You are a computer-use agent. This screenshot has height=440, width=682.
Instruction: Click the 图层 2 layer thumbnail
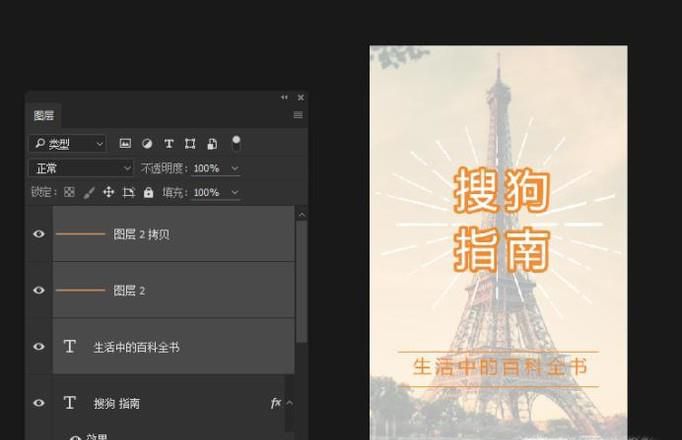pyautogui.click(x=80, y=290)
